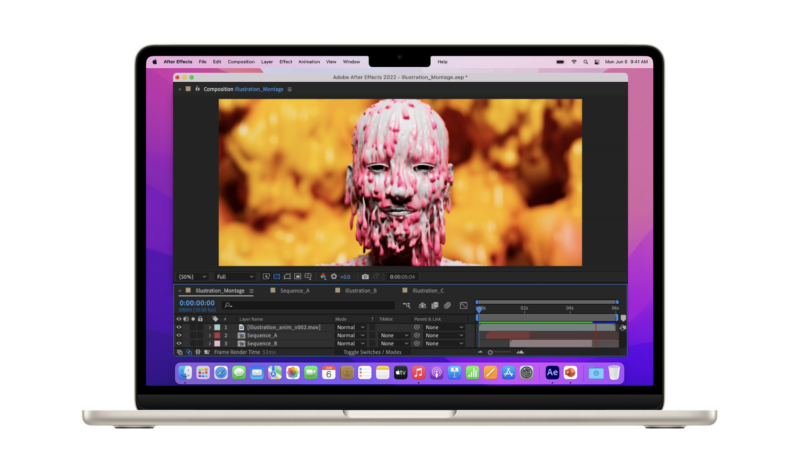This screenshot has height=467, width=800.
Task: Open the Layer menu in menu bar
Action: point(267,62)
